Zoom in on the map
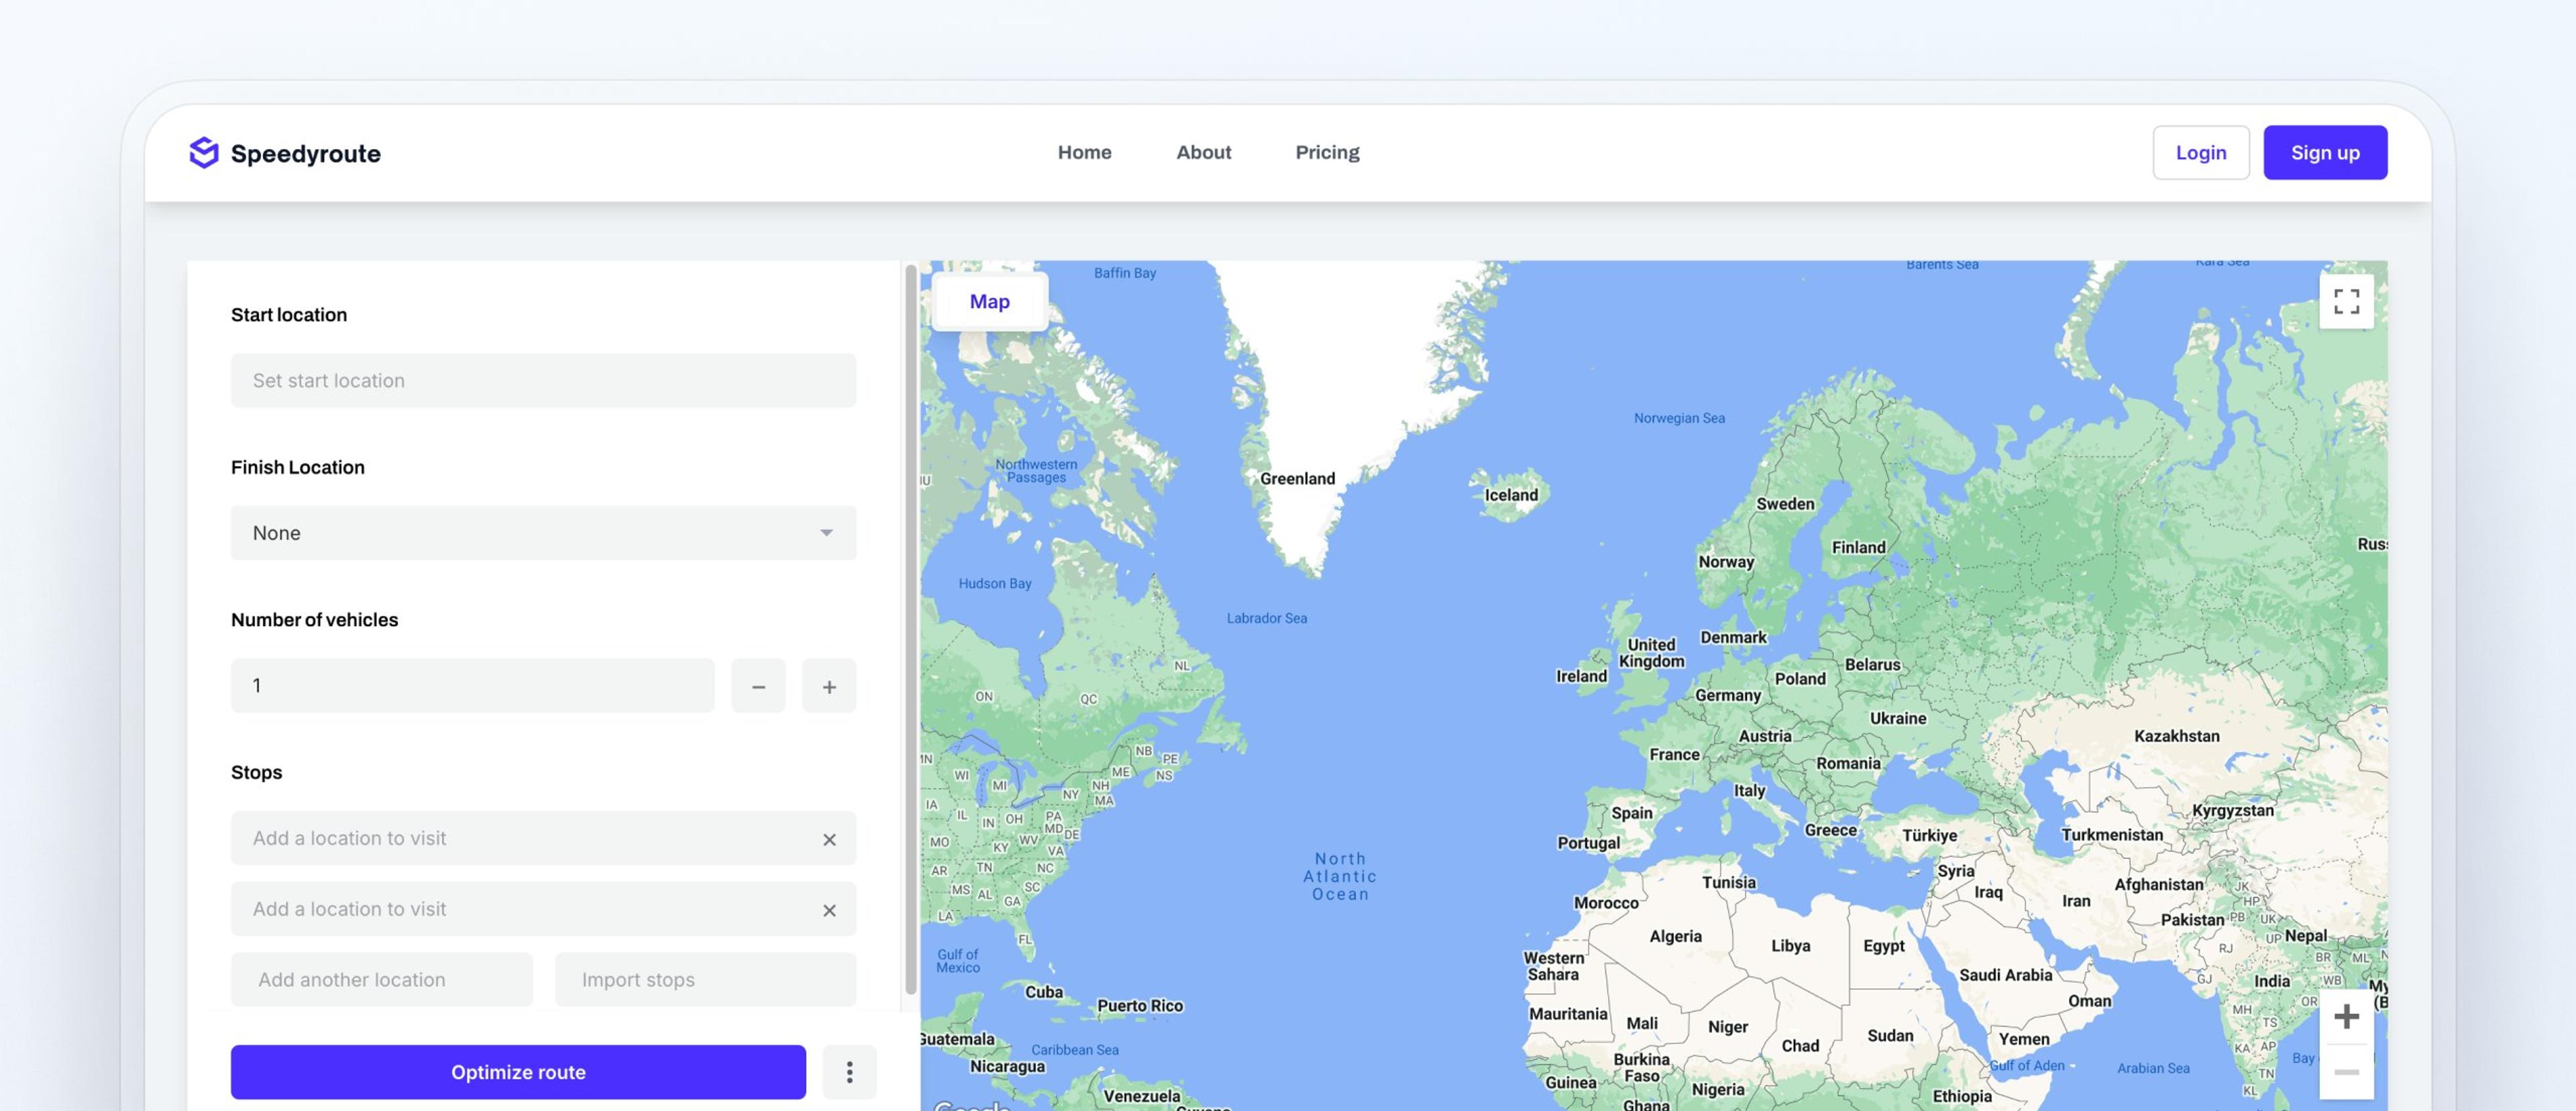 2346,1016
